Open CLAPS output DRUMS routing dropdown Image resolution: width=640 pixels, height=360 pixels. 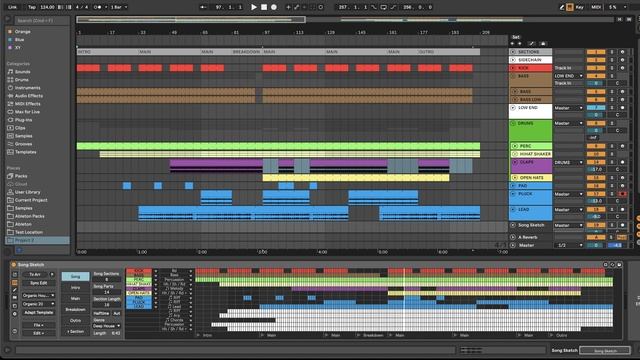[569, 162]
